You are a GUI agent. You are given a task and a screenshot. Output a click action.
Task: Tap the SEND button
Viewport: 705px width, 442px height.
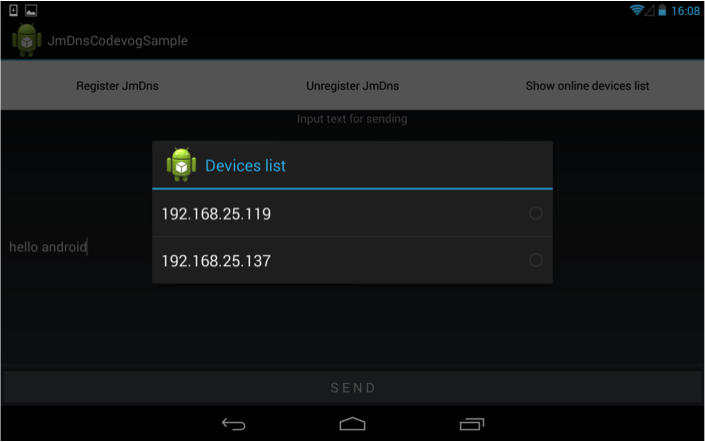pos(352,388)
